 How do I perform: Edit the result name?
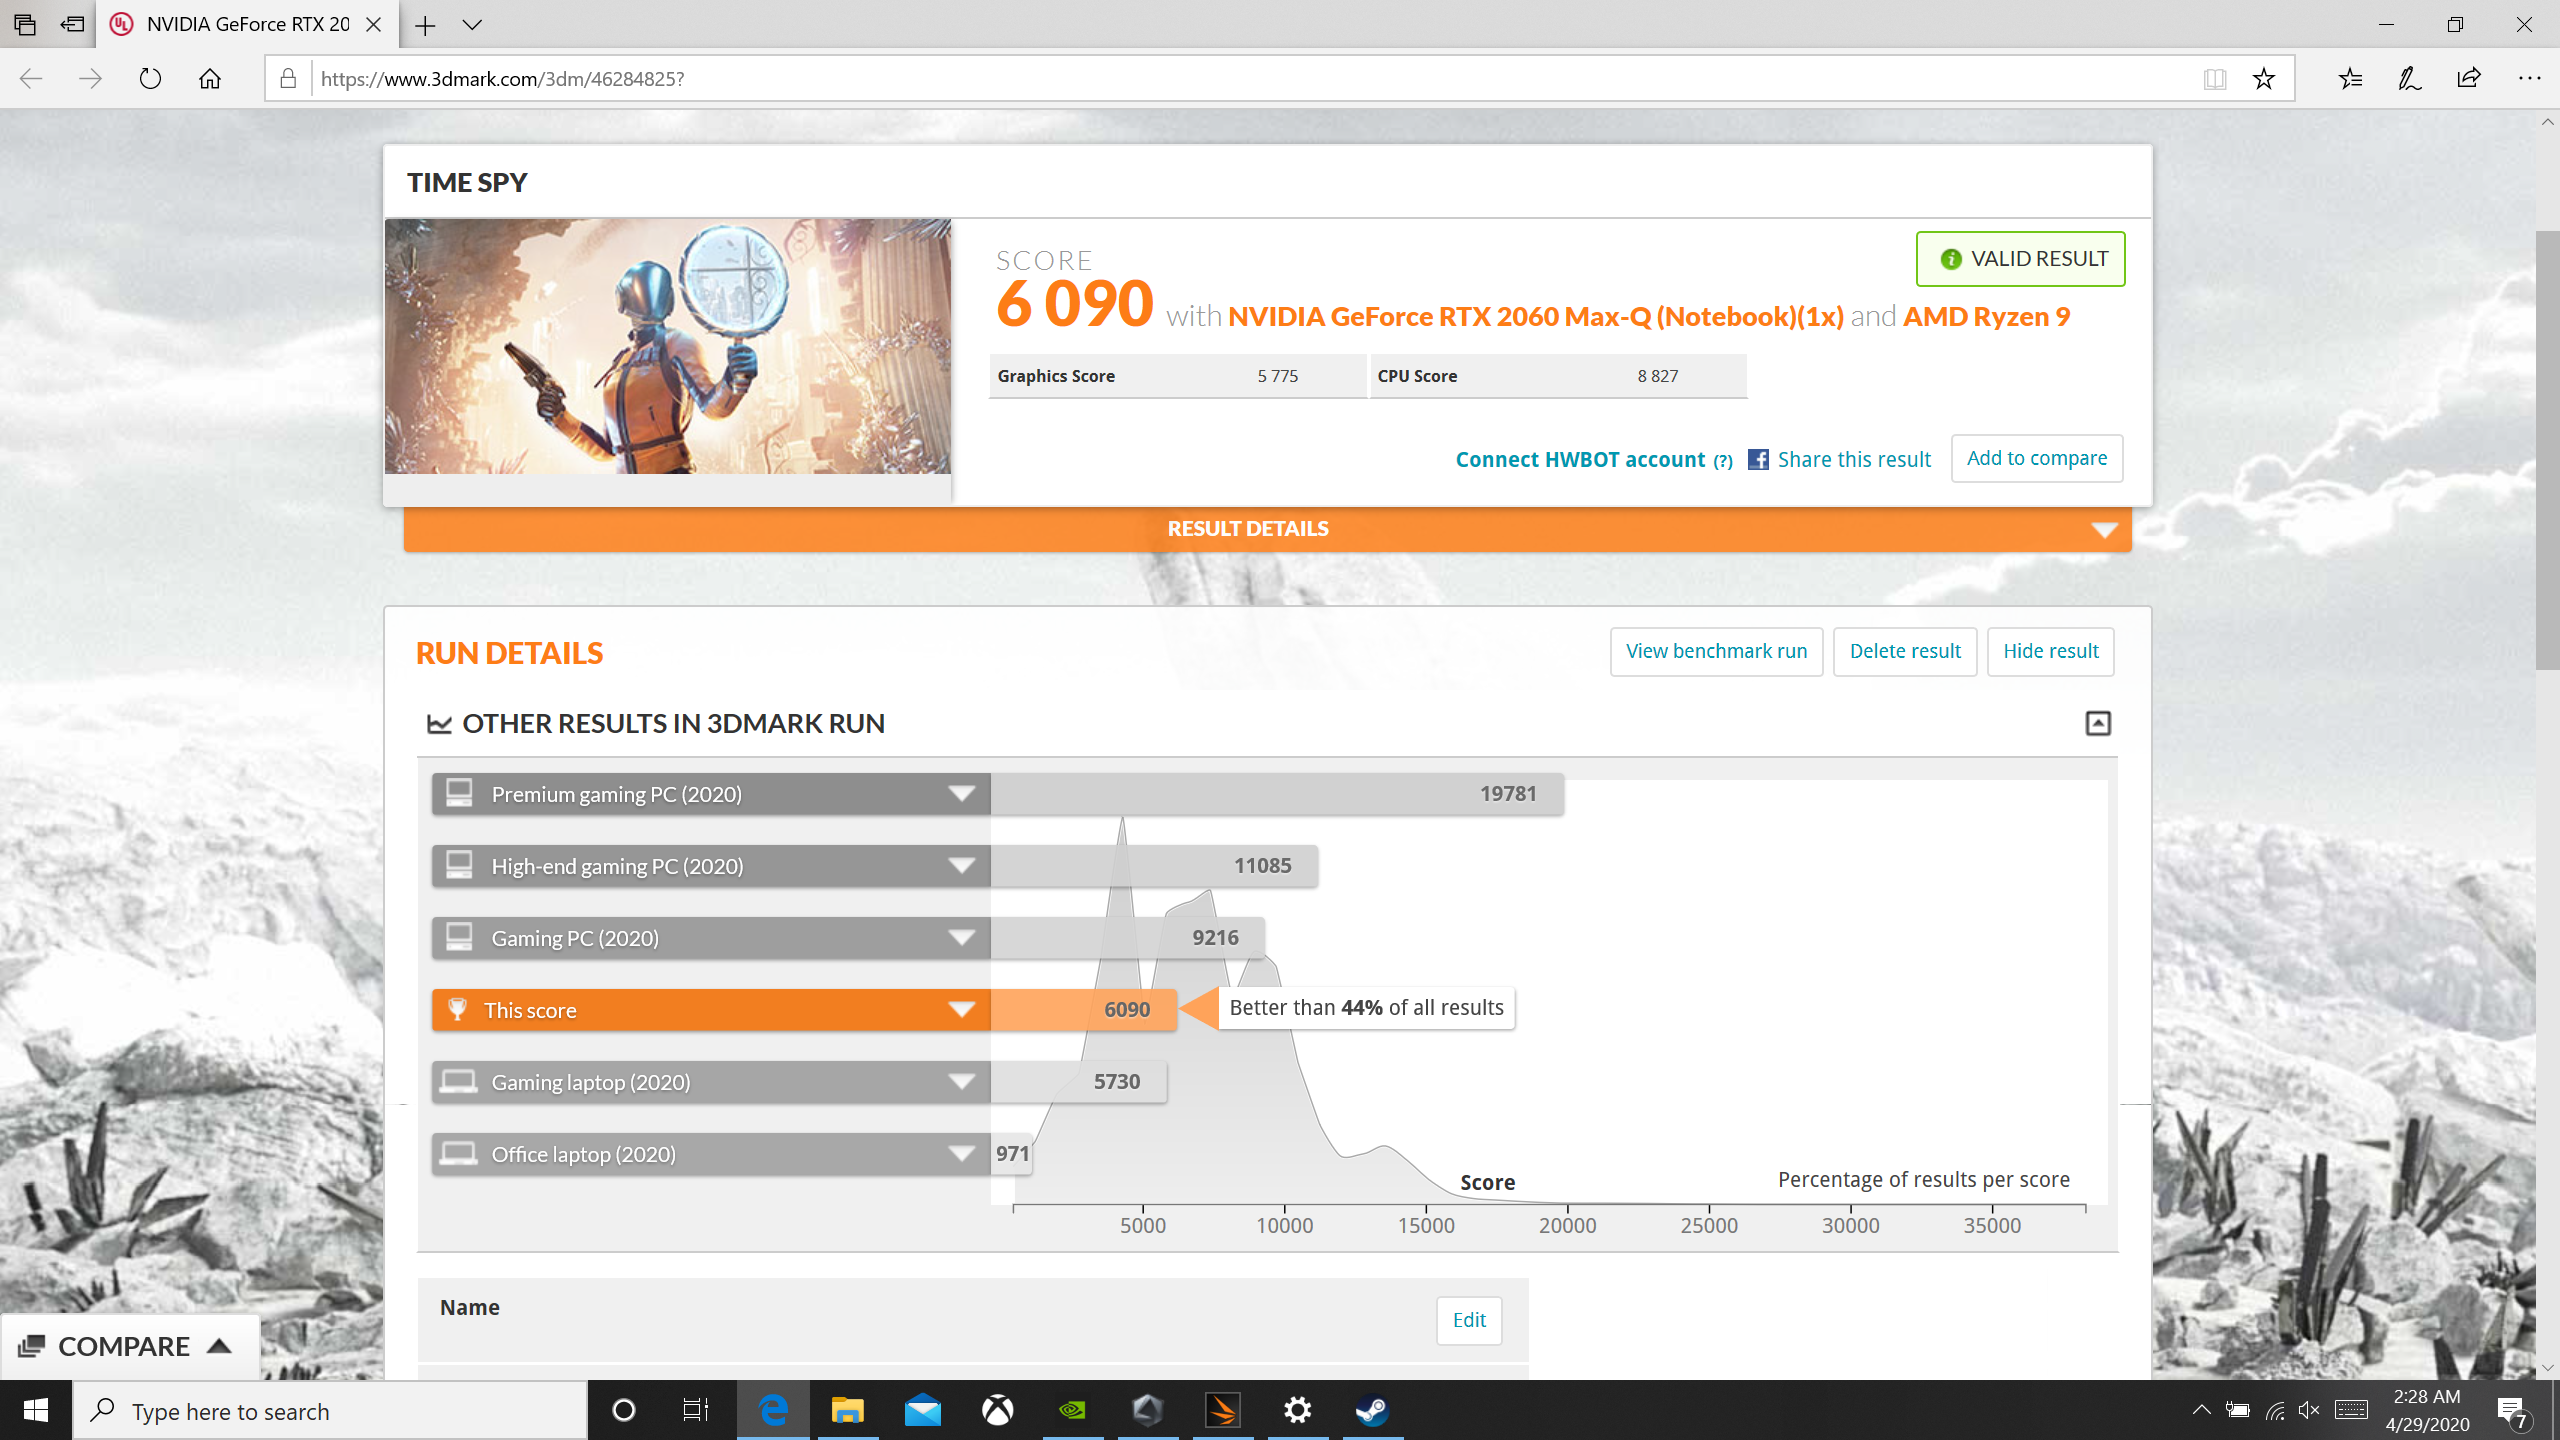coord(1469,1320)
